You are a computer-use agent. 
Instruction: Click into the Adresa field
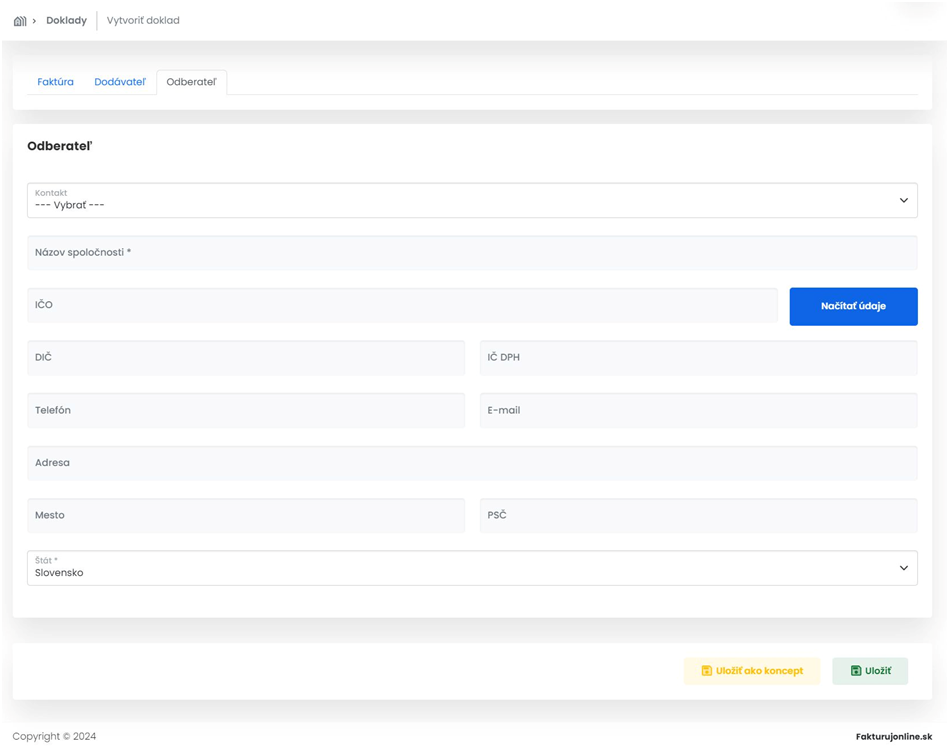(x=472, y=463)
